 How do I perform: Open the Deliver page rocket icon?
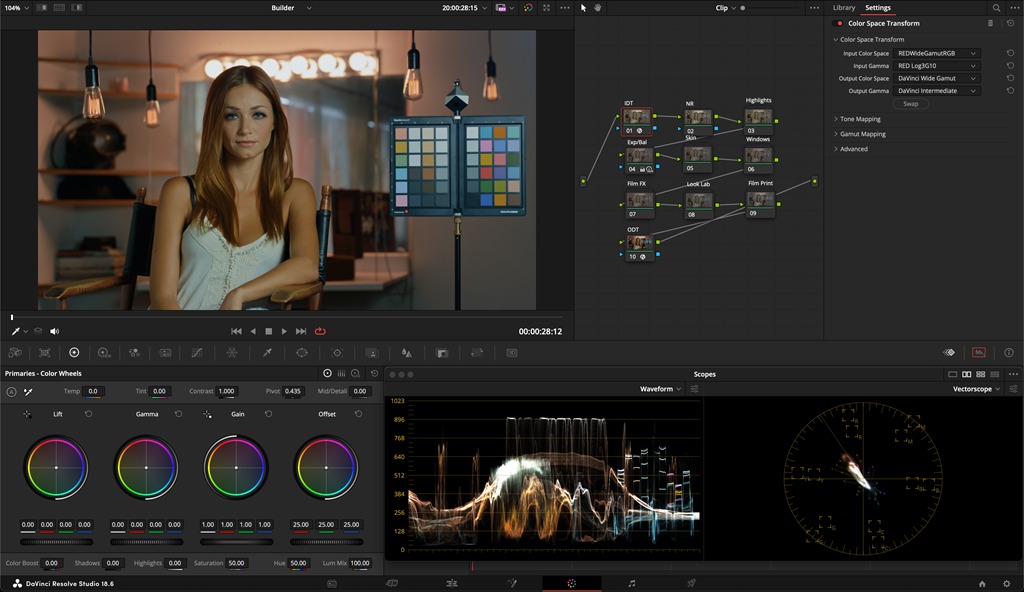pyautogui.click(x=691, y=582)
